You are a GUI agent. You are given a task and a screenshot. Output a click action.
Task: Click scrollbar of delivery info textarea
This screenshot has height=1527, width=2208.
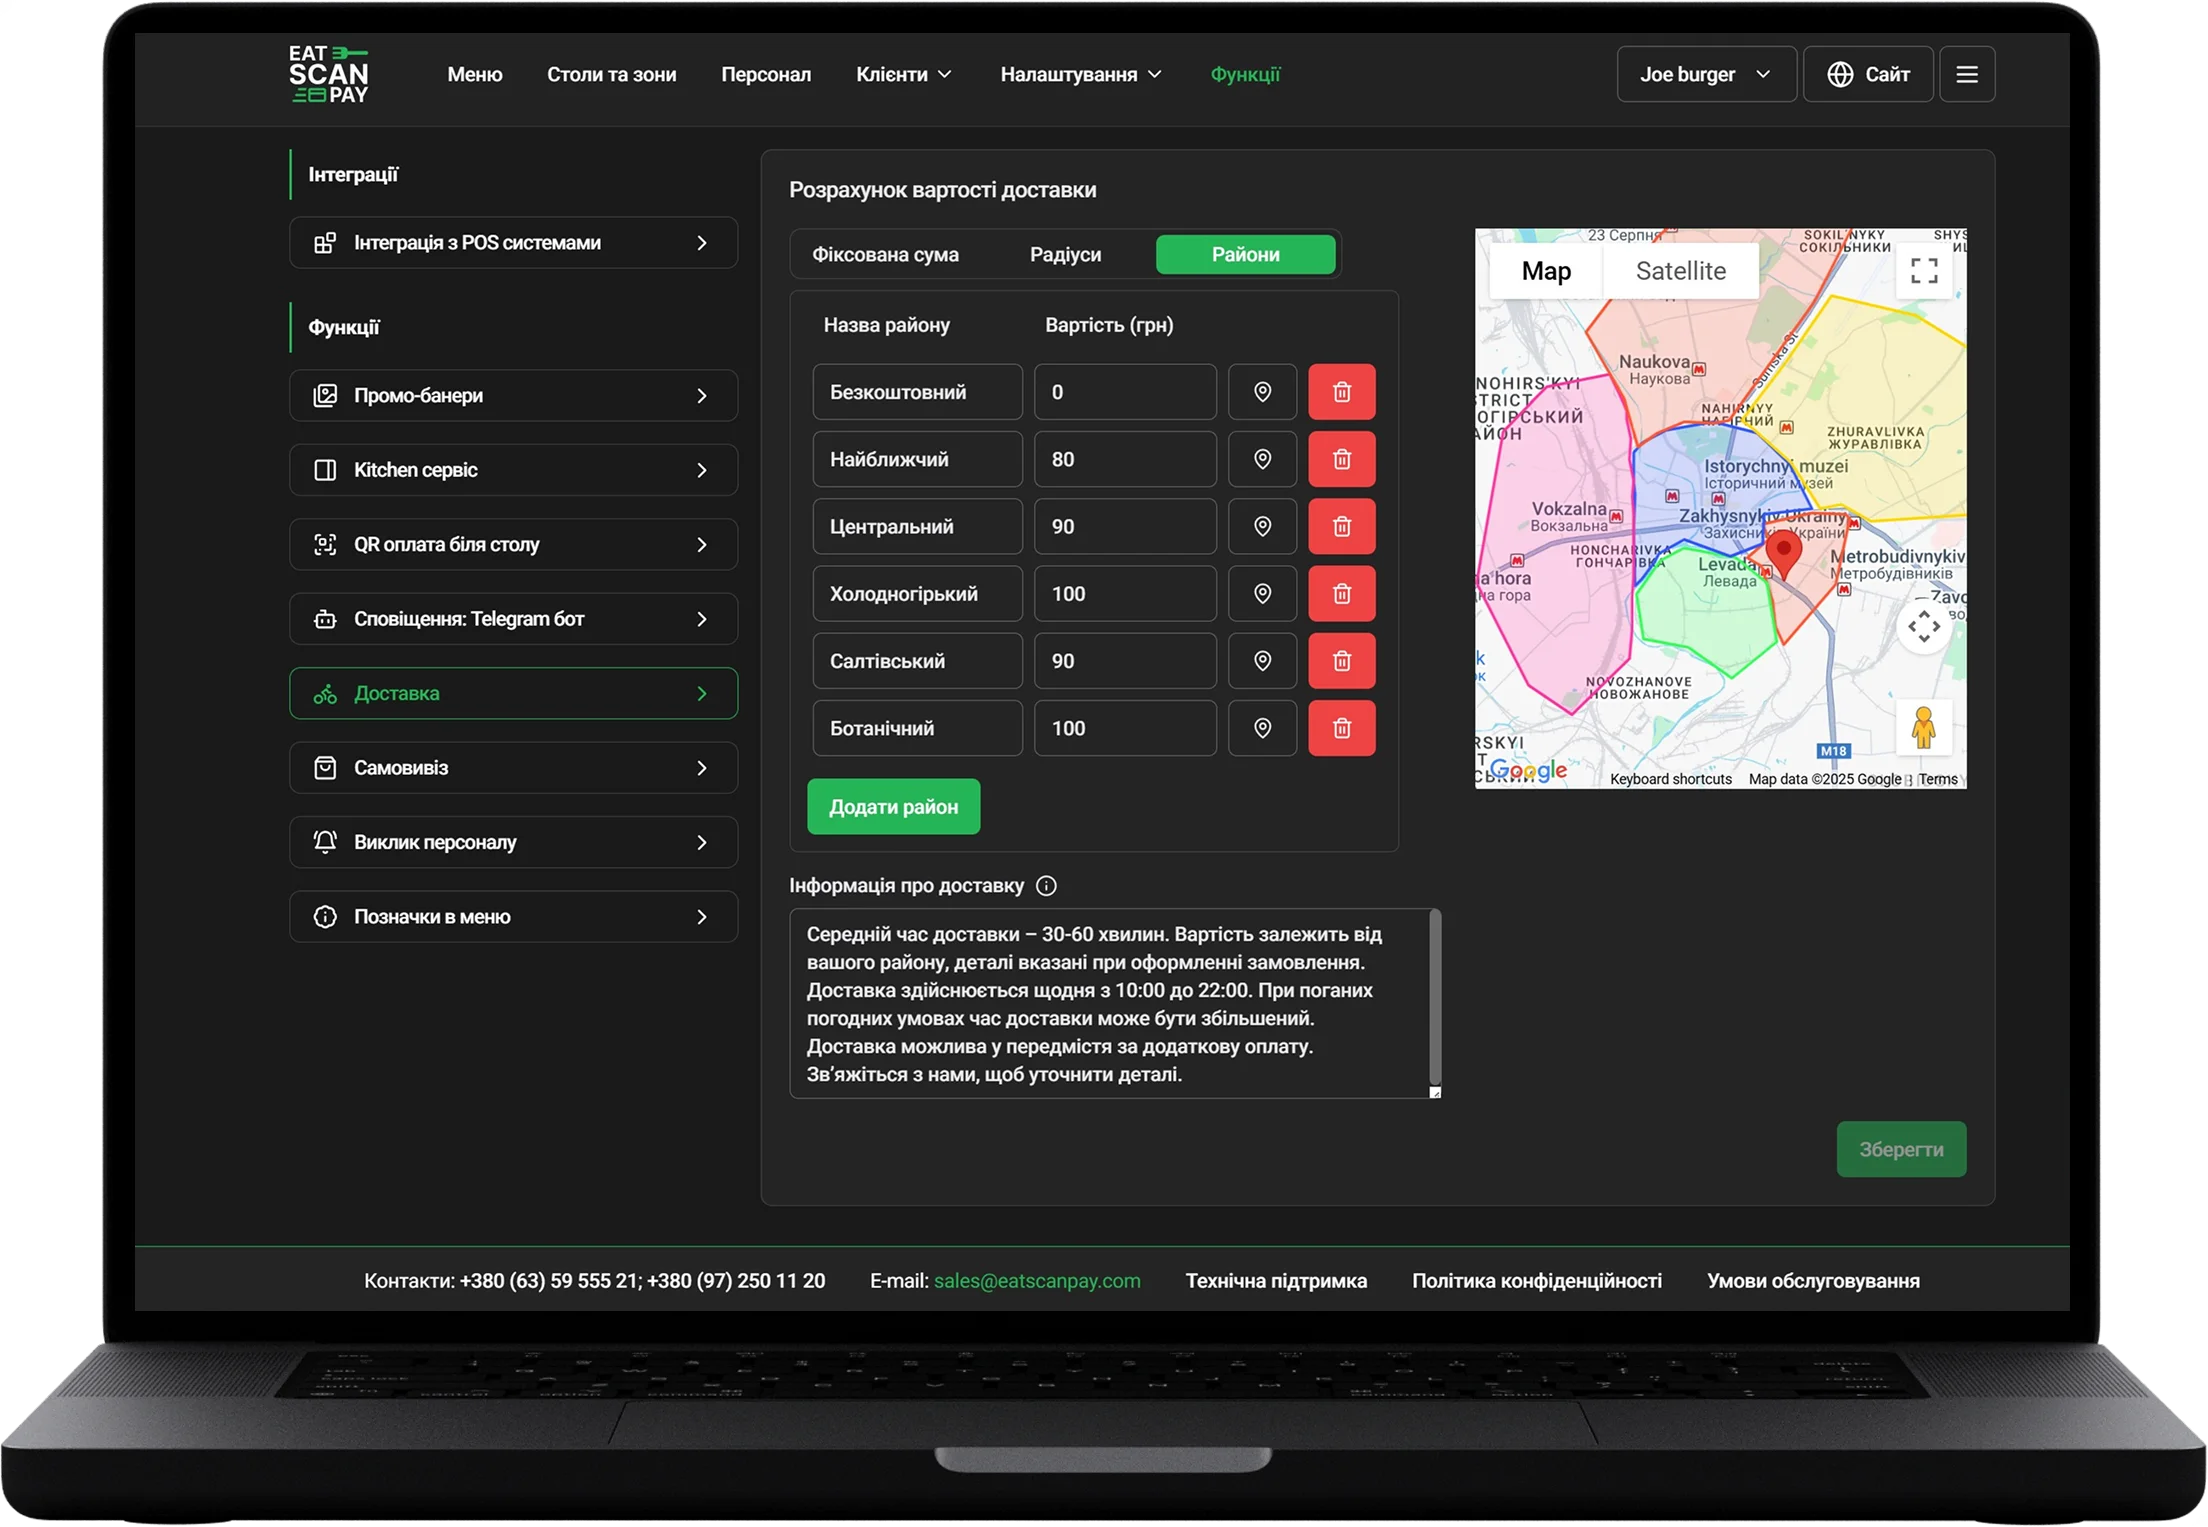pos(1434,995)
